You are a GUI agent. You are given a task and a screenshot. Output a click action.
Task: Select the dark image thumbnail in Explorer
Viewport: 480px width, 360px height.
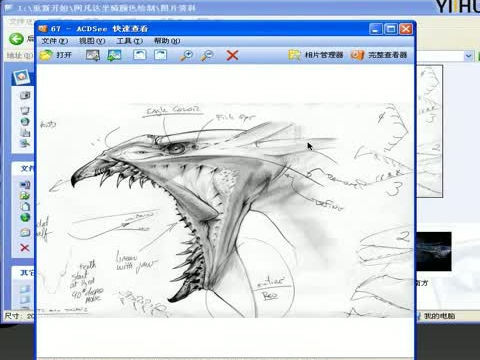point(434,251)
